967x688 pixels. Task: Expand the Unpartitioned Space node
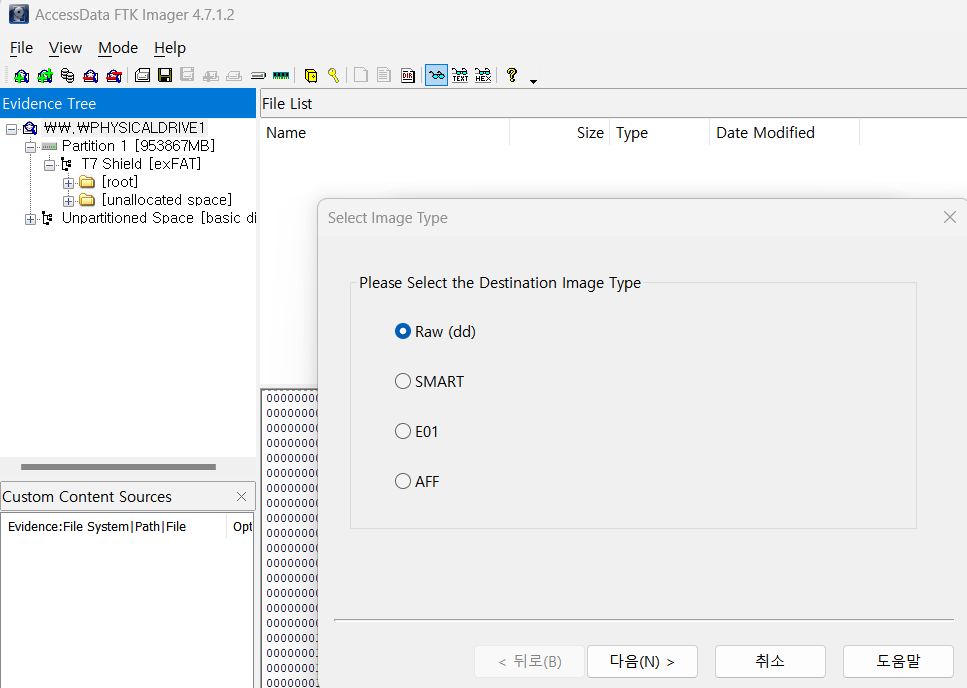pos(30,219)
